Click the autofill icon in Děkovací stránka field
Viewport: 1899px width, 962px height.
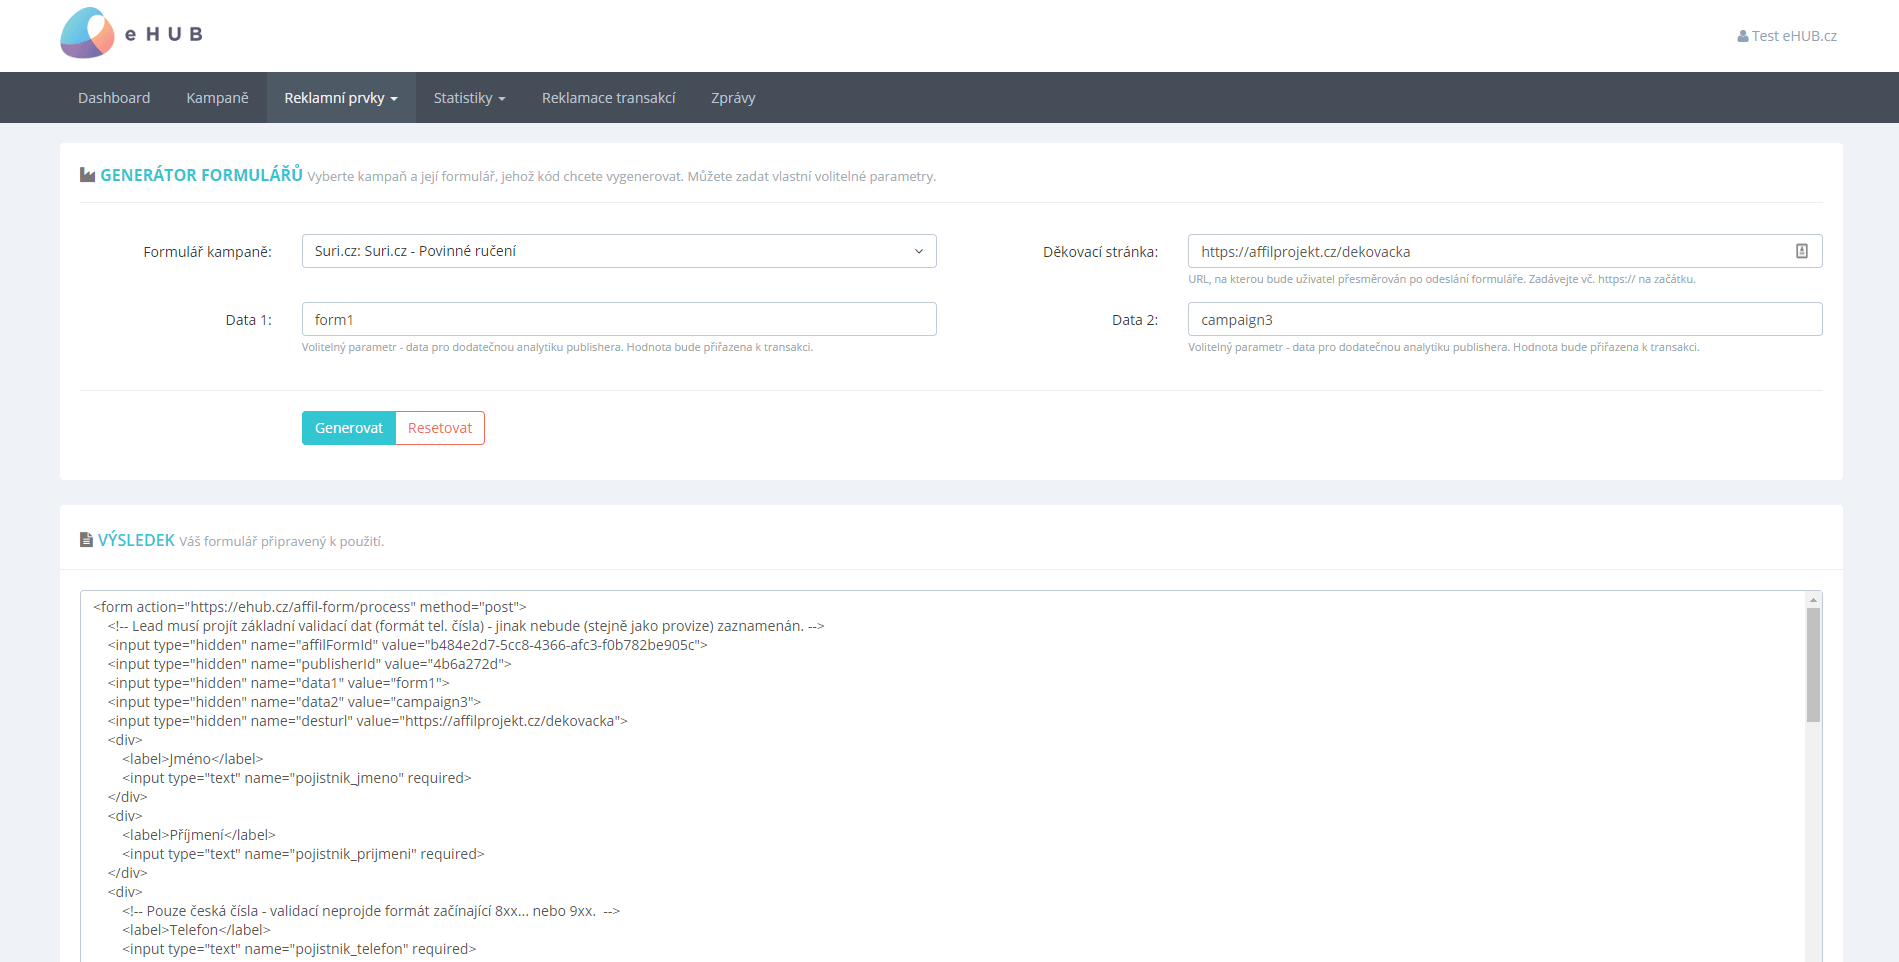click(x=1801, y=251)
